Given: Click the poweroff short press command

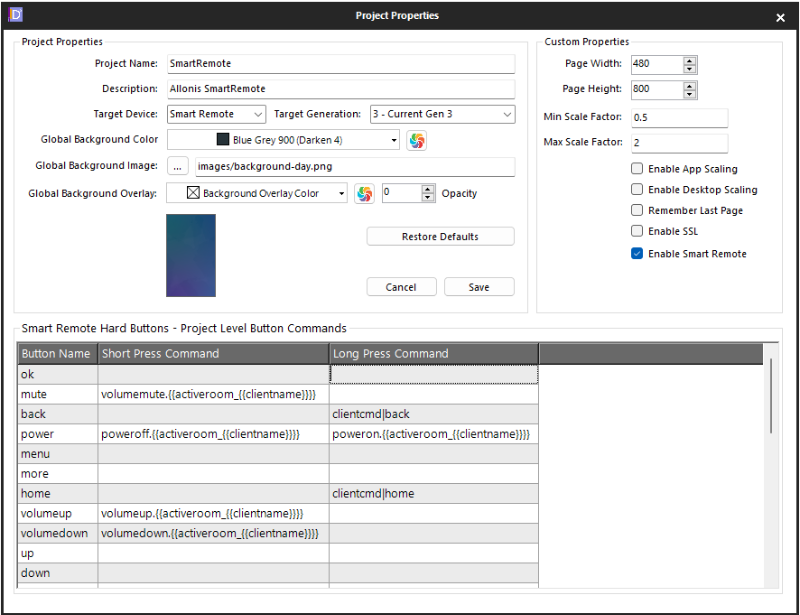Looking at the screenshot, I should point(213,434).
